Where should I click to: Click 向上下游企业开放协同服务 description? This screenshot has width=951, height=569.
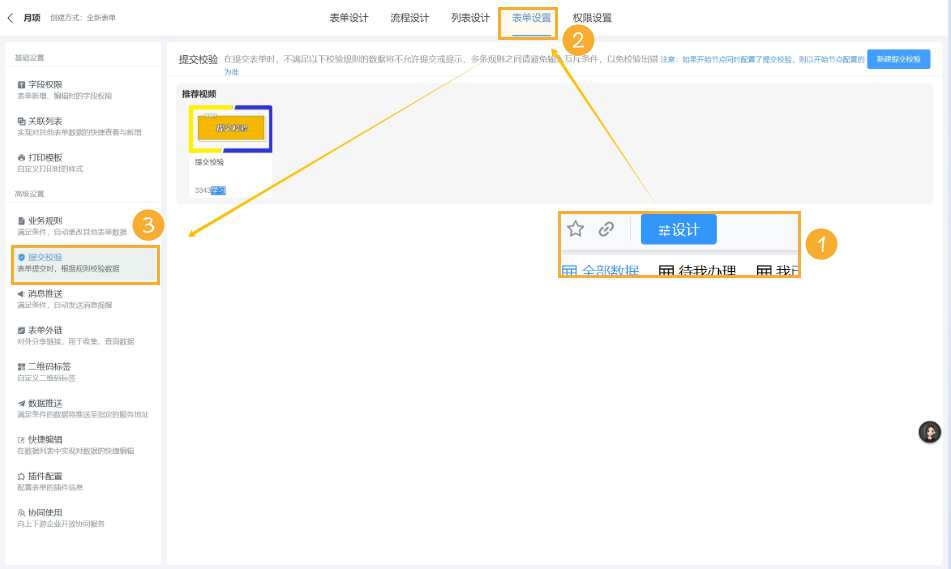coord(61,524)
